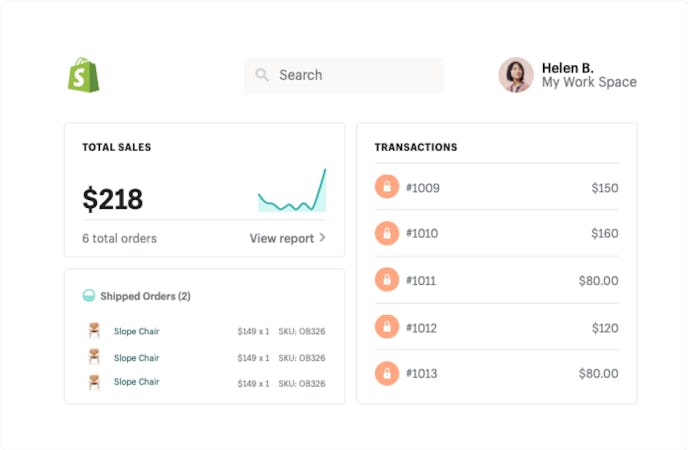
Task: Click the $160 amount for #1010
Action: [x=605, y=233]
